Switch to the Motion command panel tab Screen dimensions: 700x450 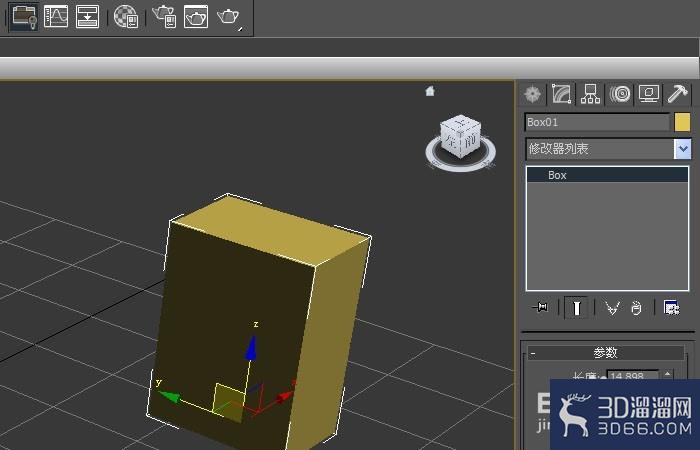620,94
